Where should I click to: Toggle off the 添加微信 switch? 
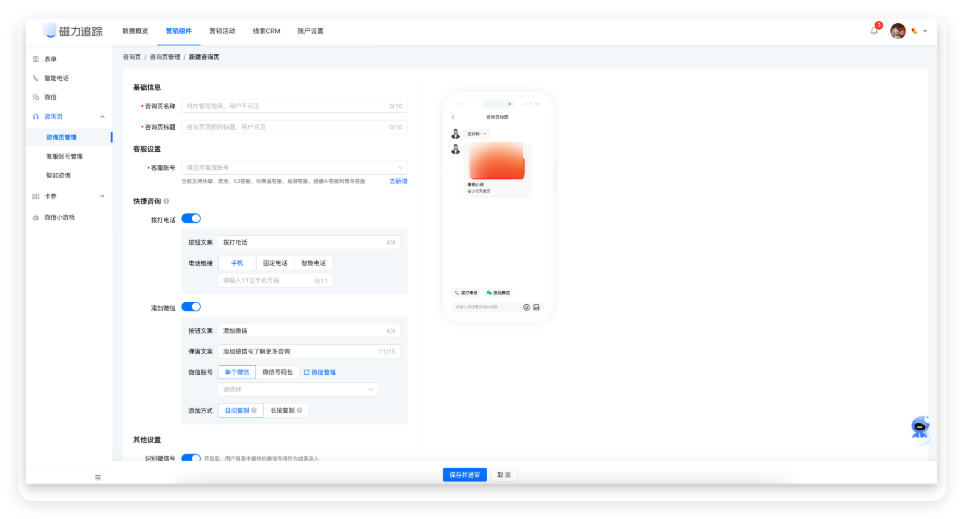click(x=191, y=307)
